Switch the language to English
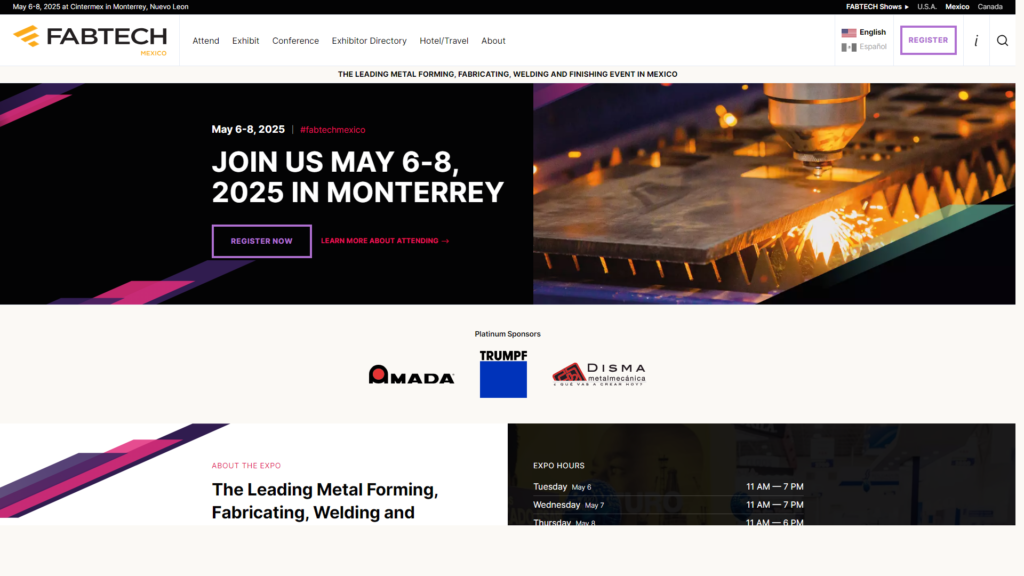This screenshot has width=1024, height=576. pyautogui.click(x=872, y=33)
